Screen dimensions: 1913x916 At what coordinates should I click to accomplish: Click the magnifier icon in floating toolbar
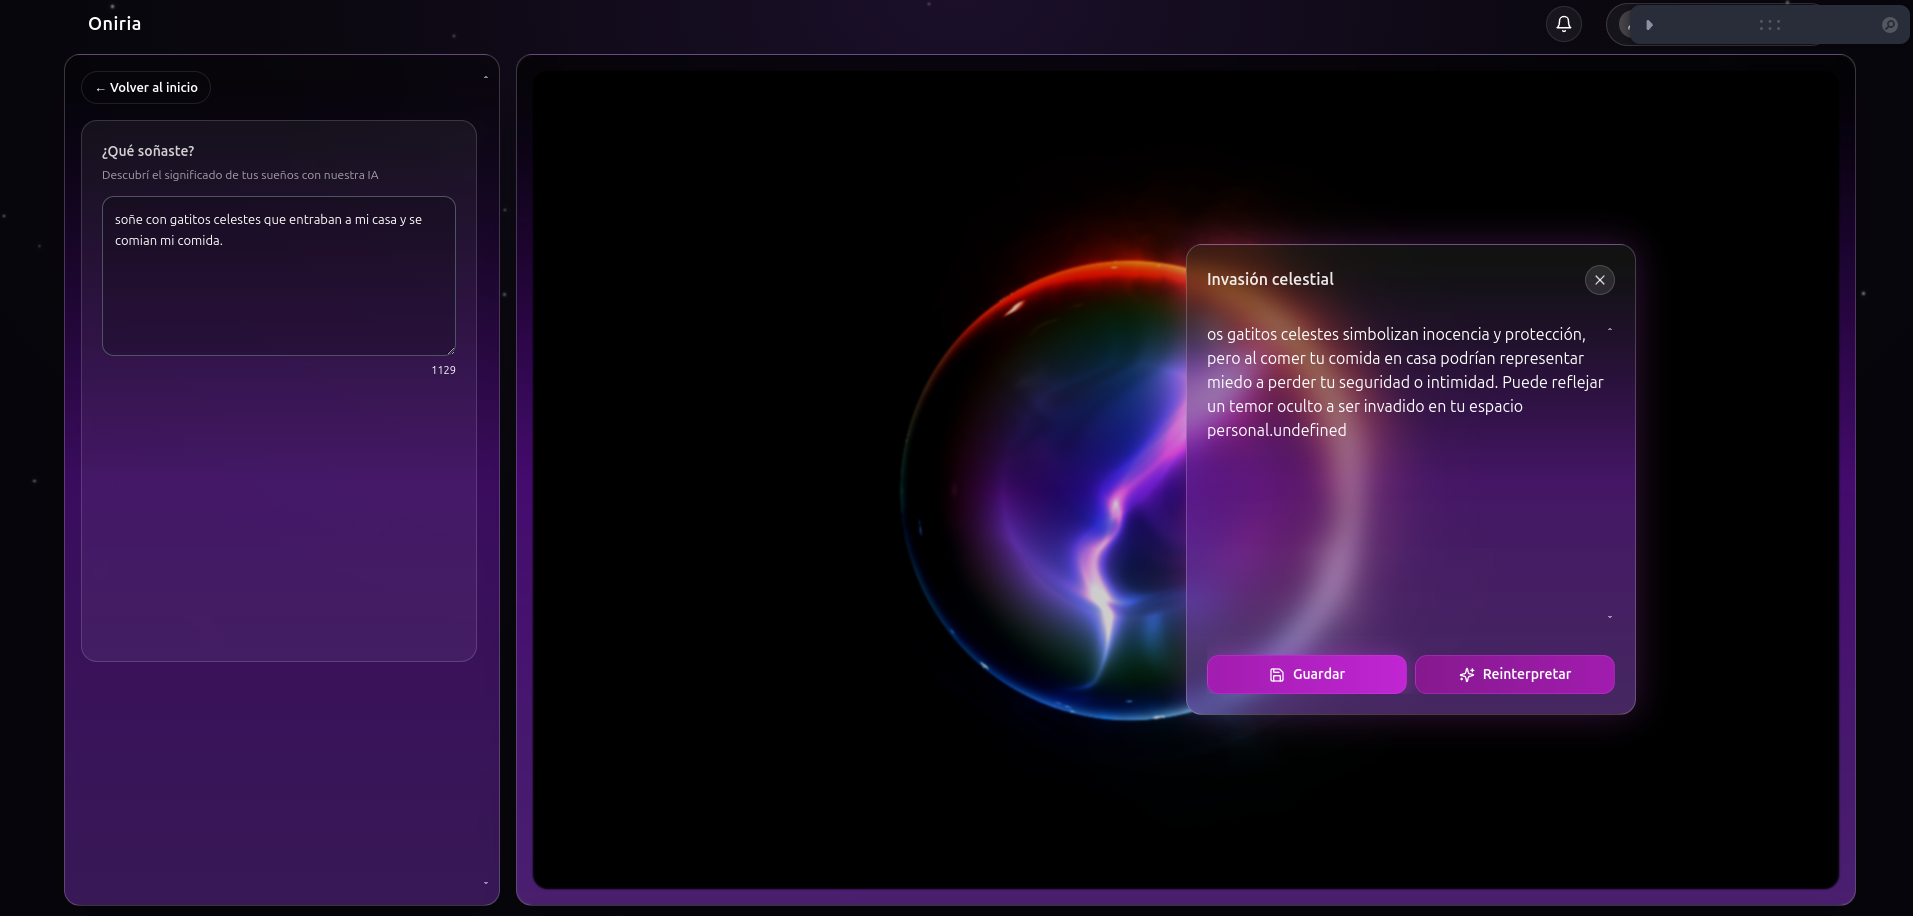click(1889, 25)
